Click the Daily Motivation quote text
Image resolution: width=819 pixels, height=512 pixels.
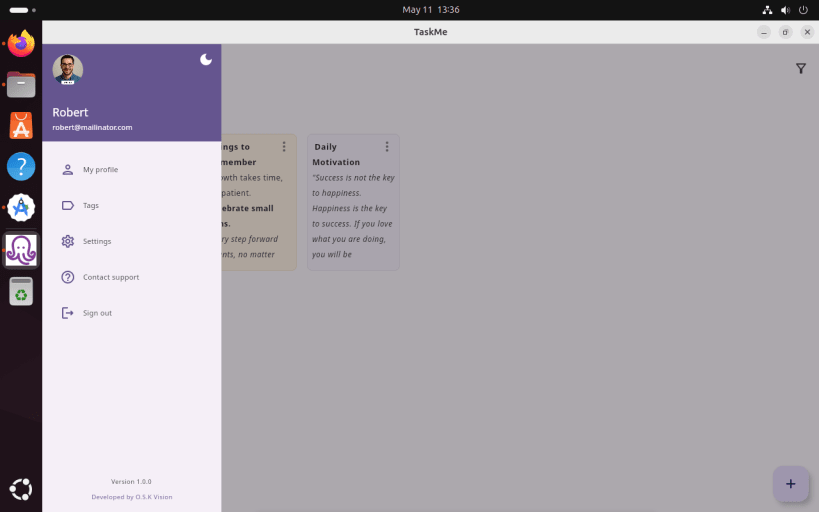click(354, 216)
